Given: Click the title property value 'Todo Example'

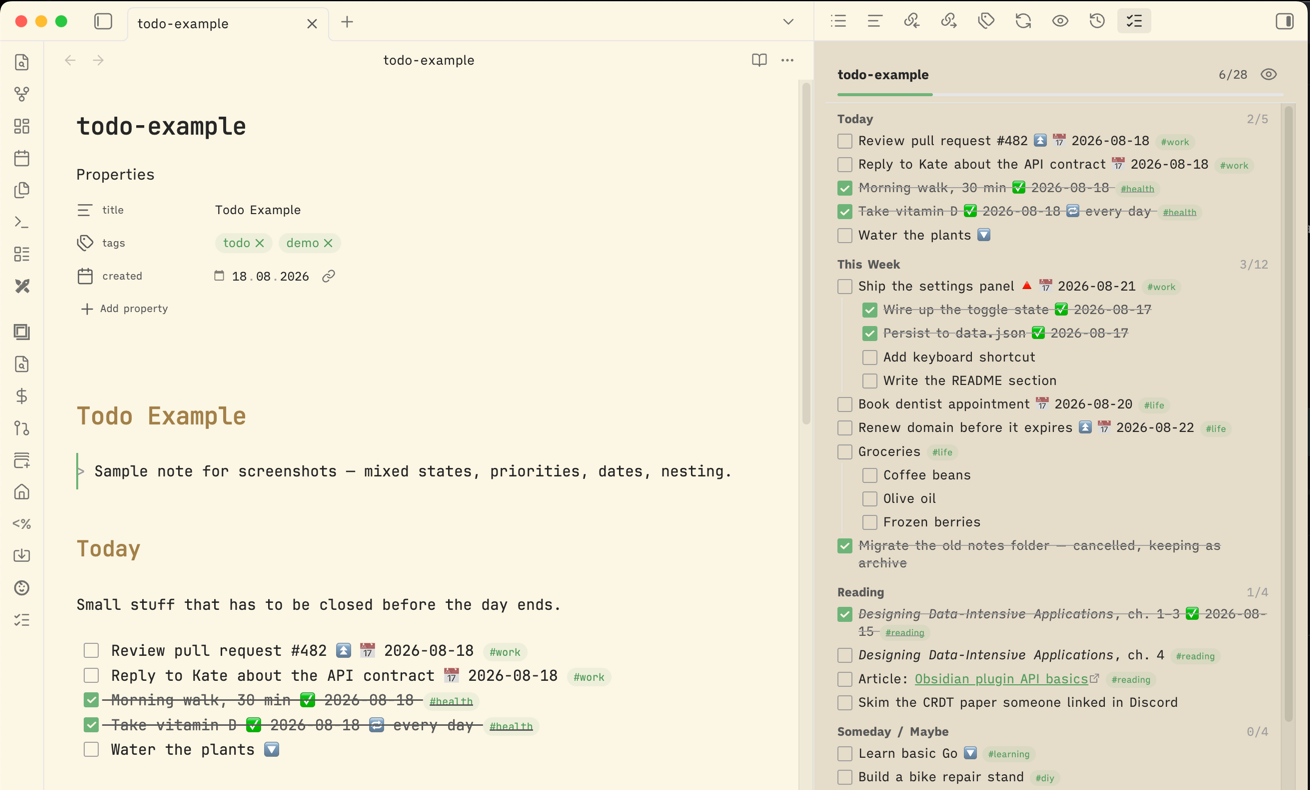Looking at the screenshot, I should tap(258, 210).
